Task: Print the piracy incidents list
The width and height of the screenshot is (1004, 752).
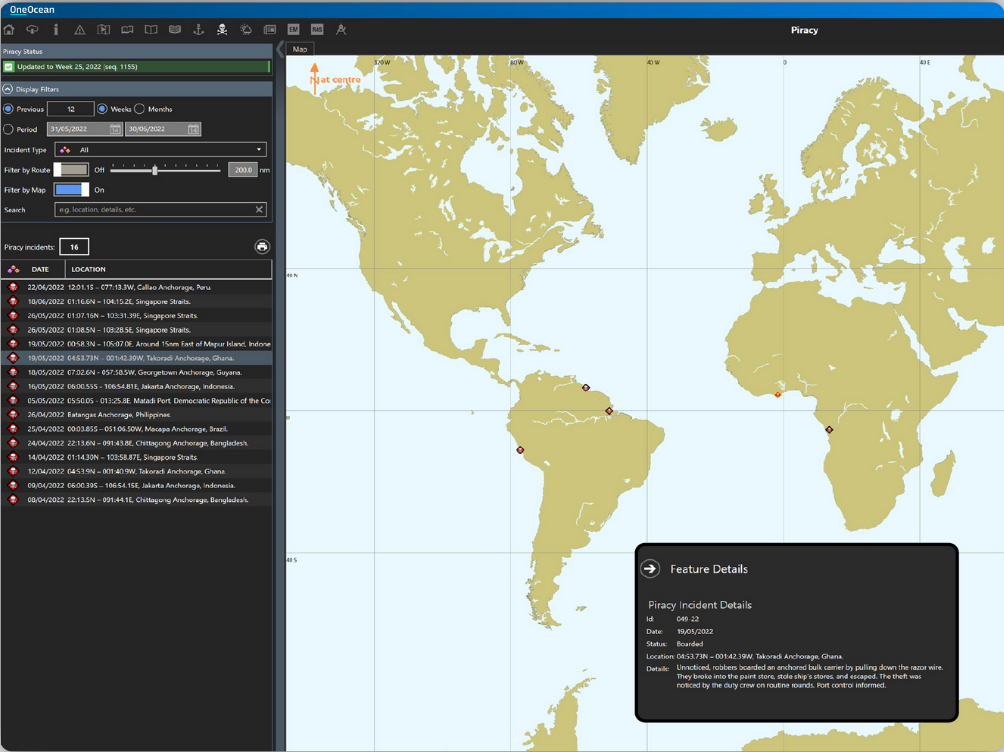Action: pyautogui.click(x=262, y=247)
